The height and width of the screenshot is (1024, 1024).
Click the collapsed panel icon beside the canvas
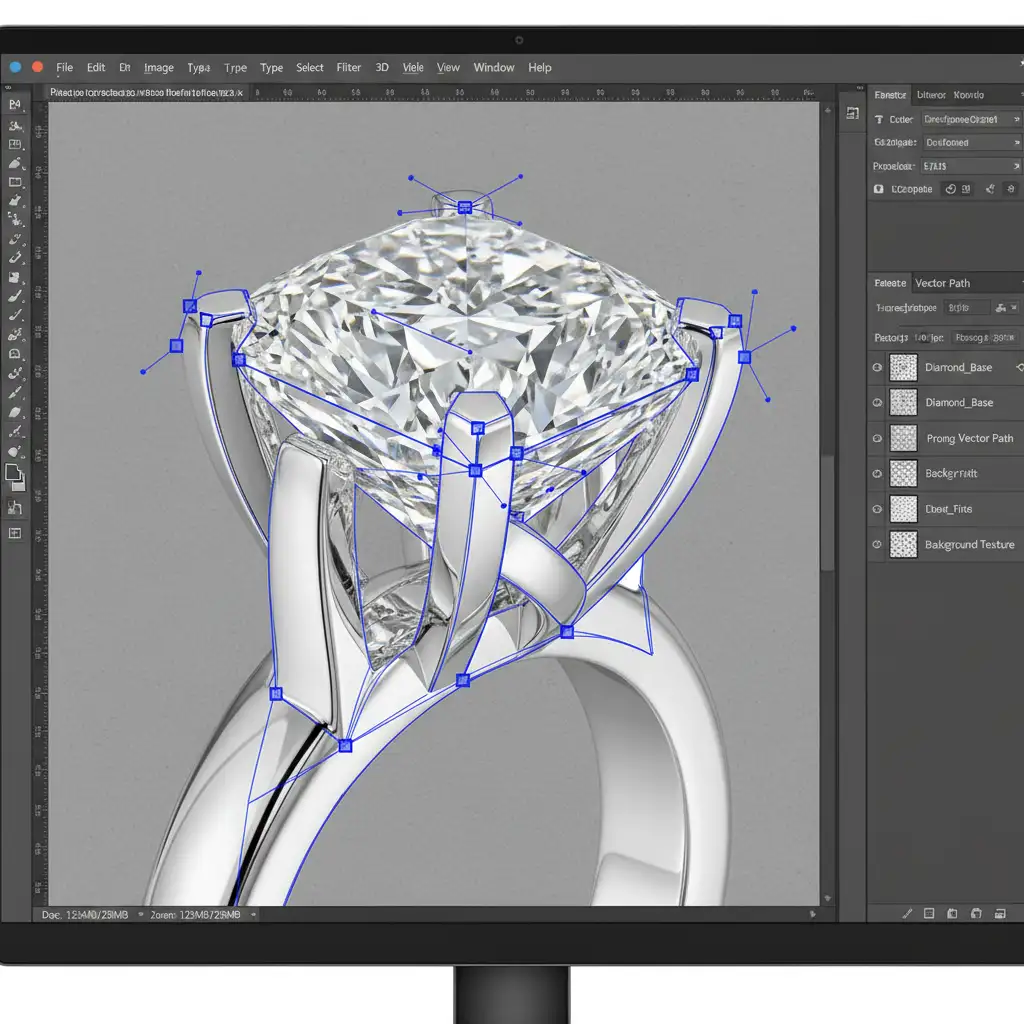(853, 113)
